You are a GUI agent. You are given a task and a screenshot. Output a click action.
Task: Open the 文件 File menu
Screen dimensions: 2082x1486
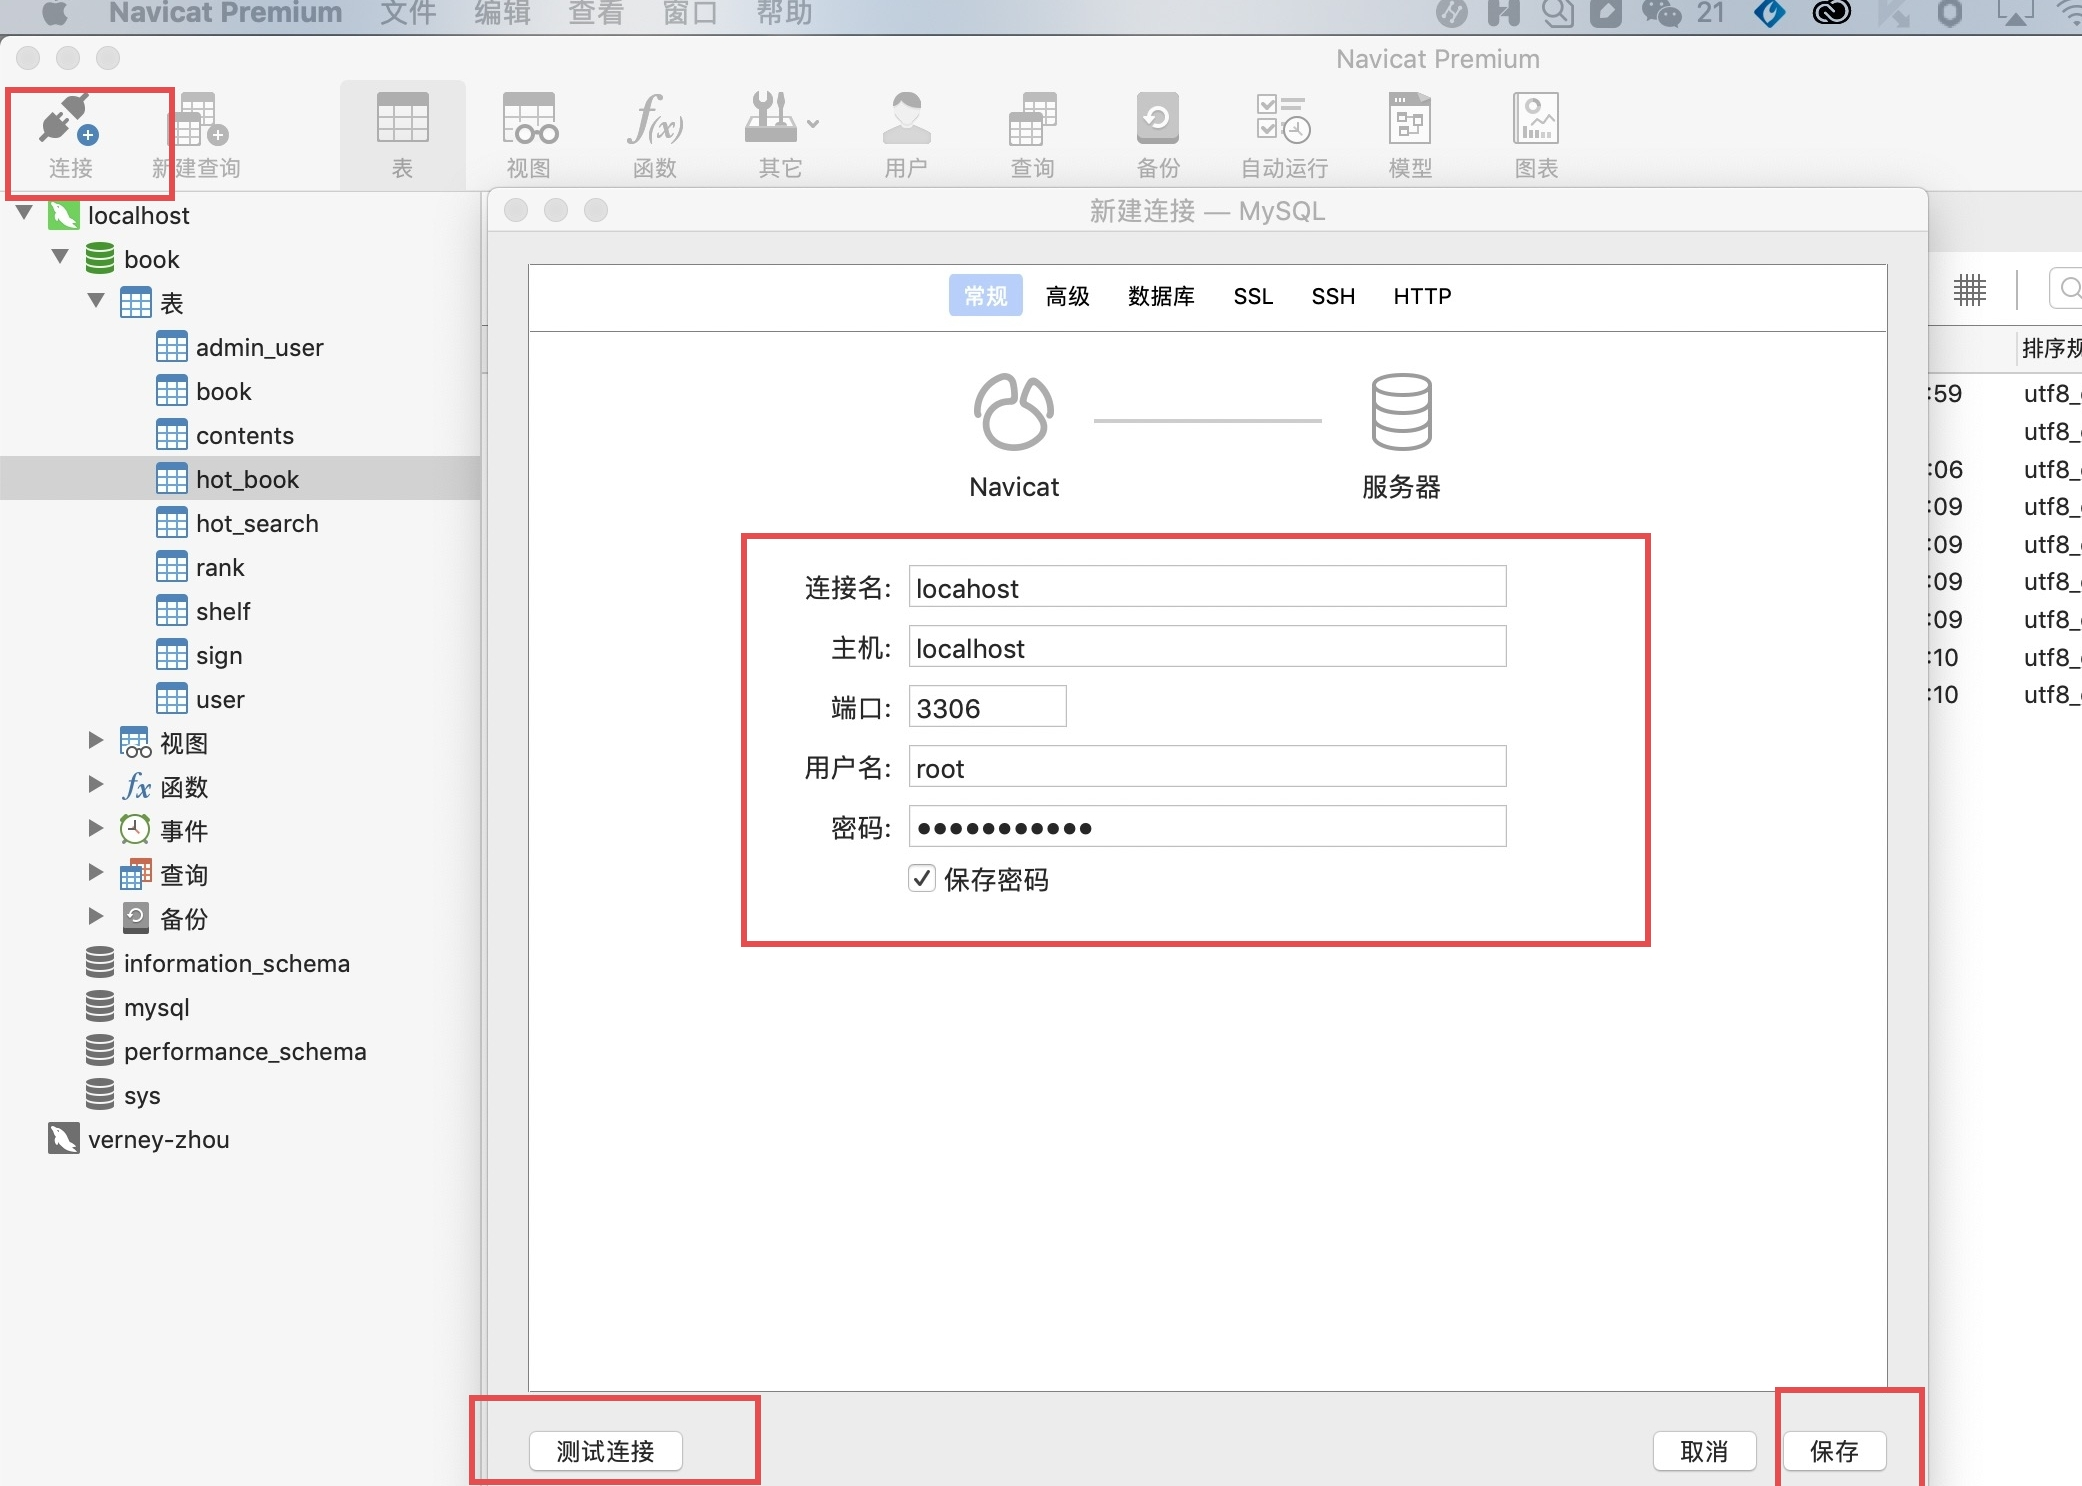408,13
